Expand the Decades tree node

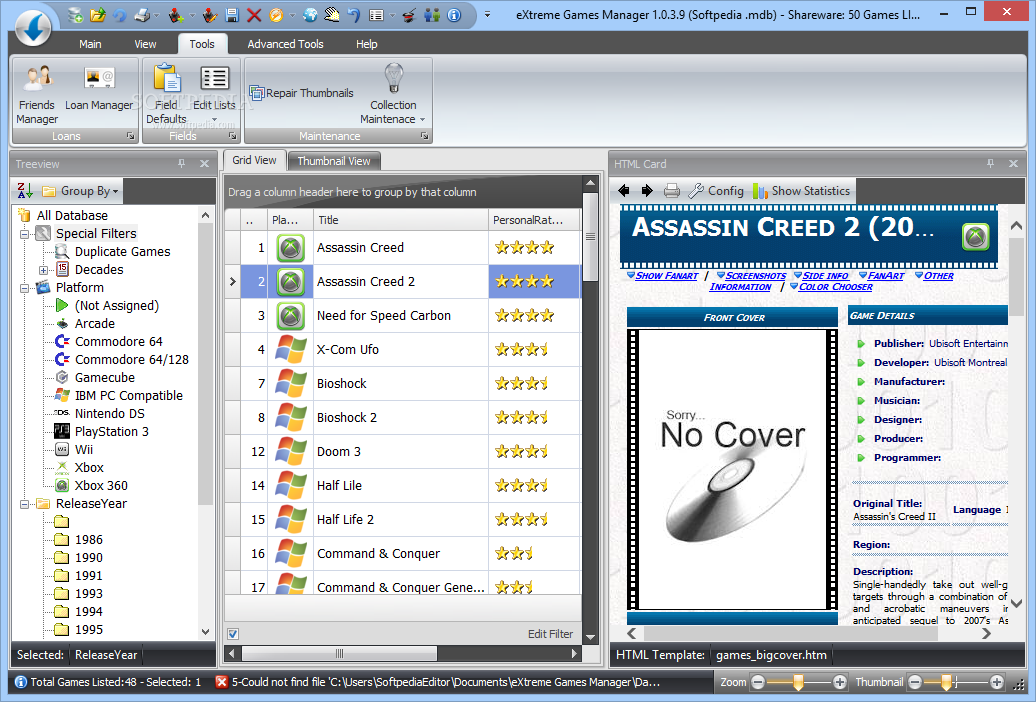tap(44, 270)
